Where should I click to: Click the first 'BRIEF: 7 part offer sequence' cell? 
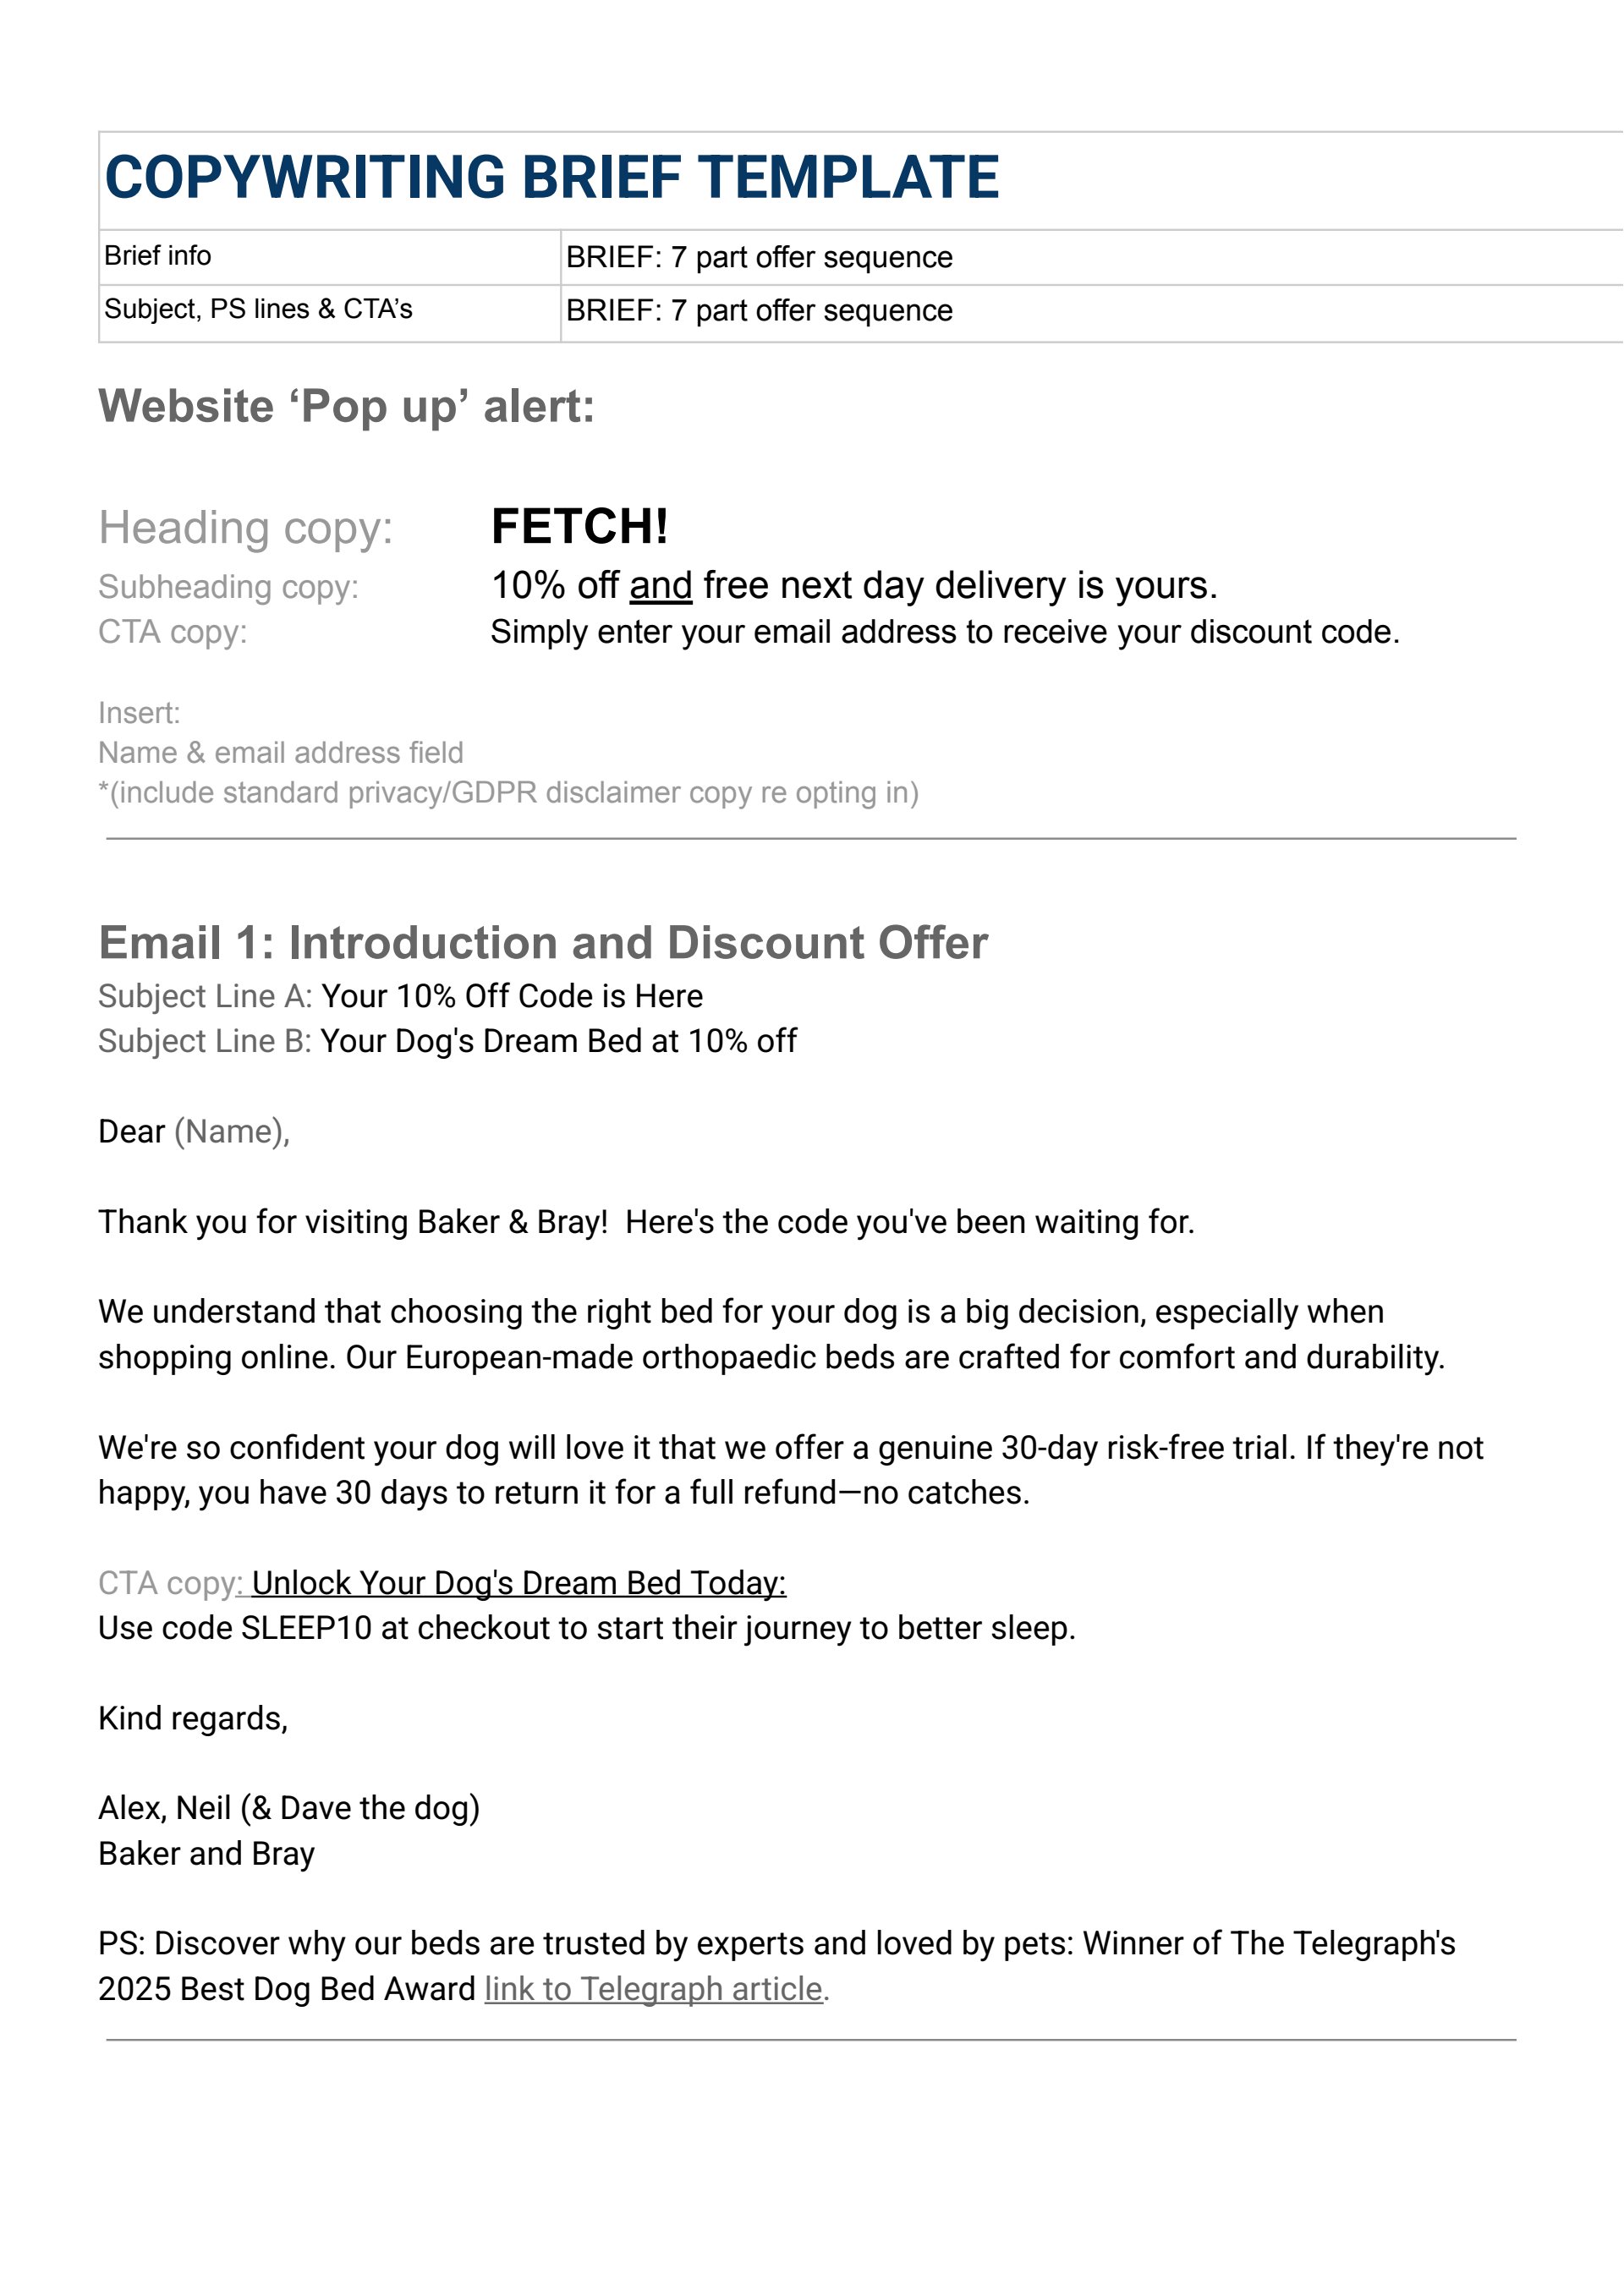[x=759, y=257]
